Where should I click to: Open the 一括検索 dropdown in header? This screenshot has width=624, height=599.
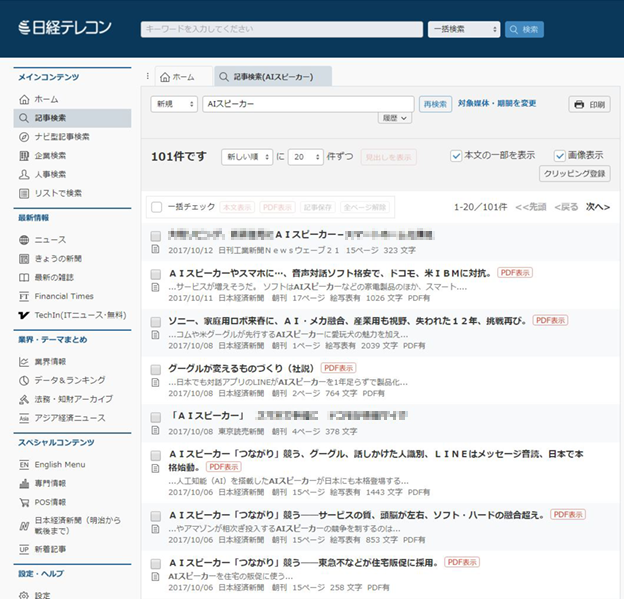tap(464, 29)
